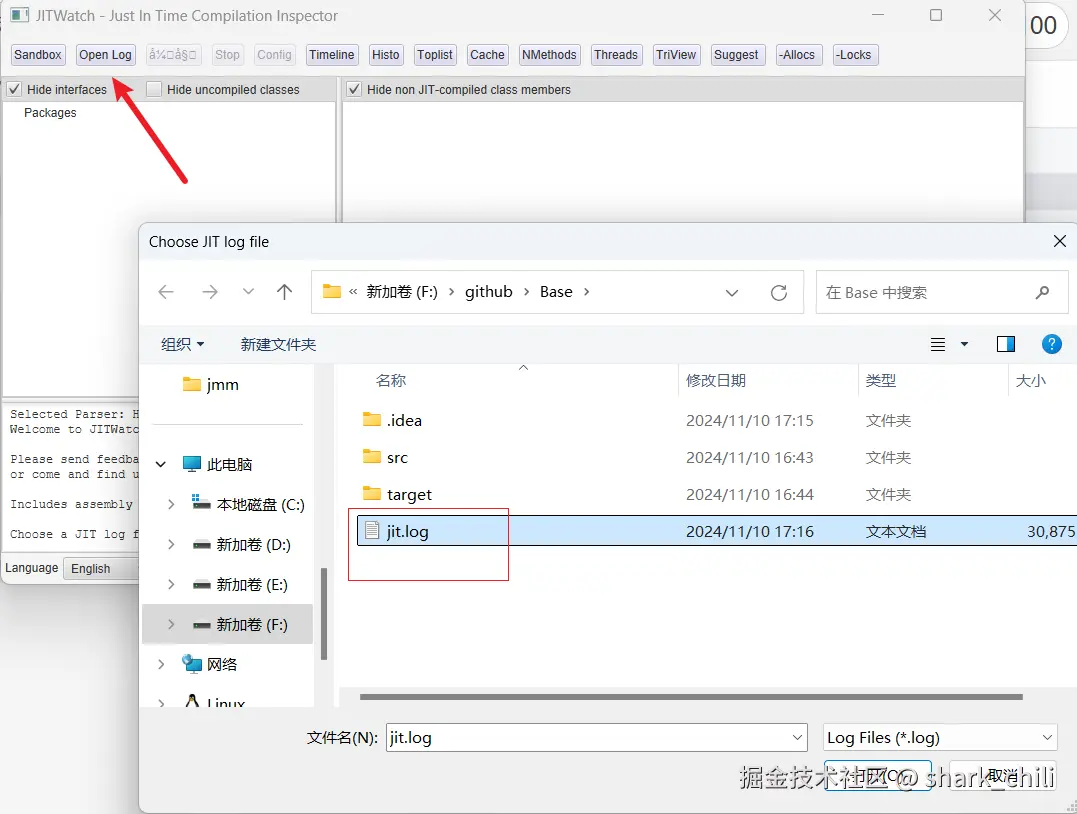Click the Base breadcrumb segment
The width and height of the screenshot is (1077, 814).
(x=556, y=292)
